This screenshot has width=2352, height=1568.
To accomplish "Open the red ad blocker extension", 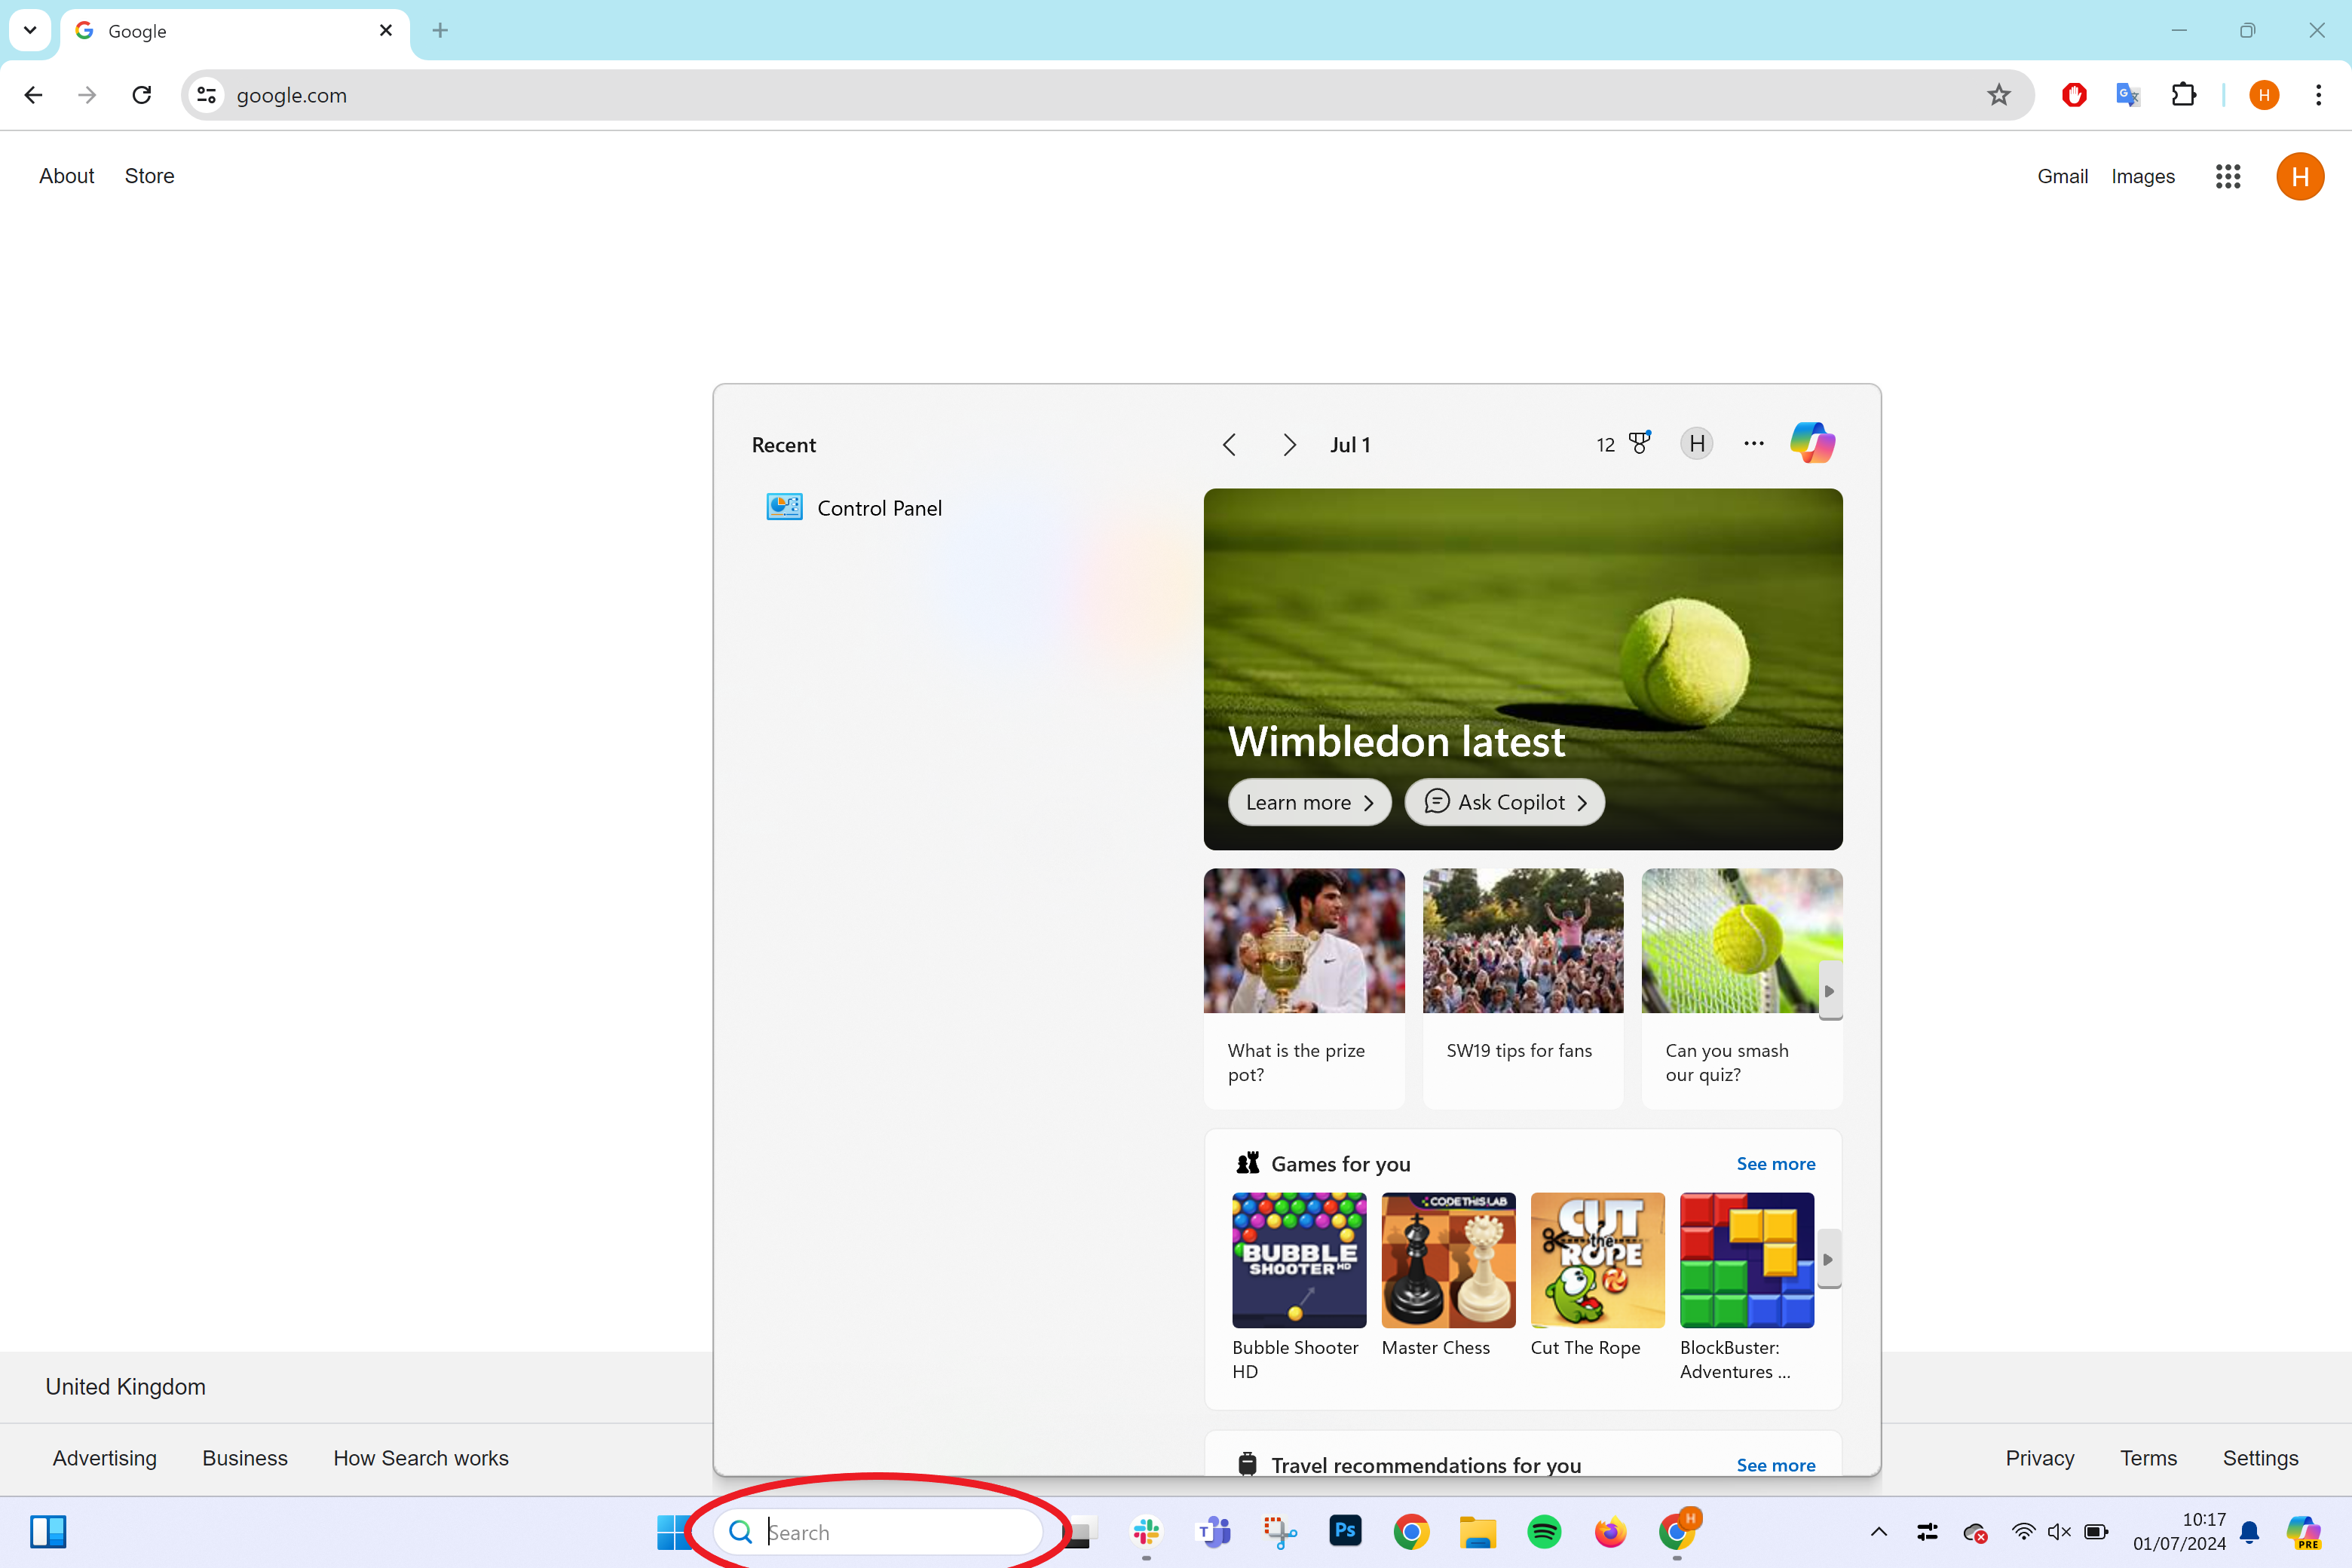I will pyautogui.click(x=2074, y=95).
